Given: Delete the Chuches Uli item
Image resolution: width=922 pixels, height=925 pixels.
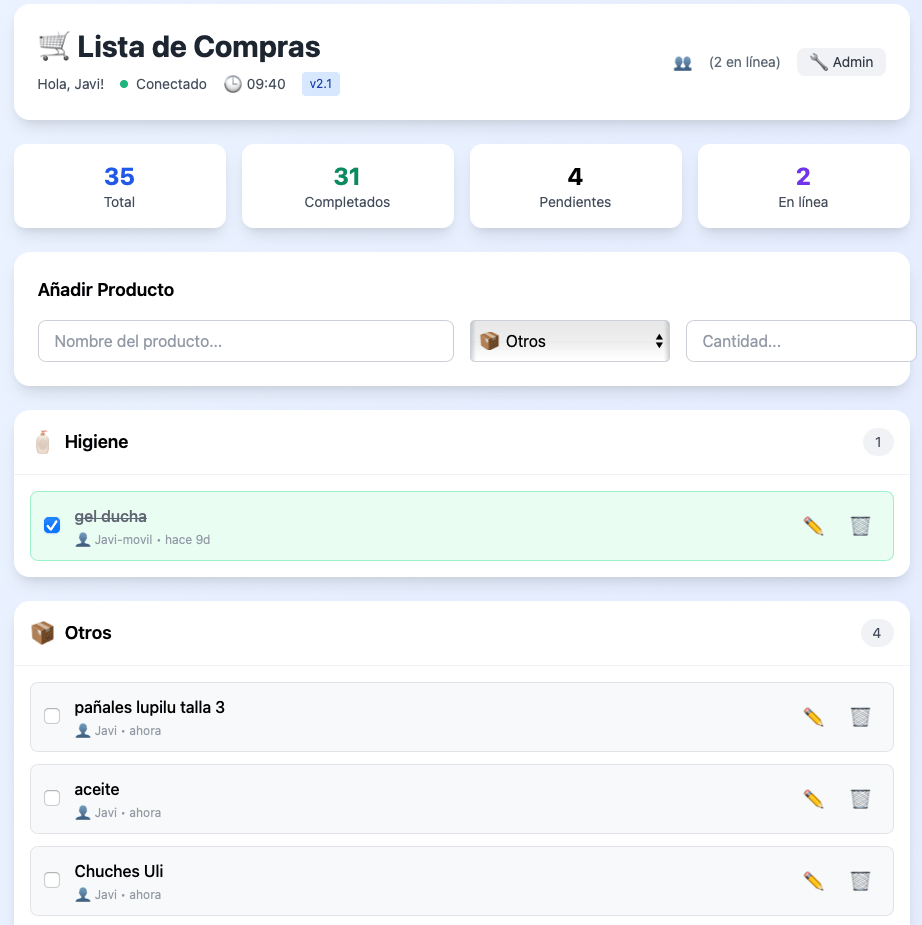Looking at the screenshot, I should click(x=860, y=881).
